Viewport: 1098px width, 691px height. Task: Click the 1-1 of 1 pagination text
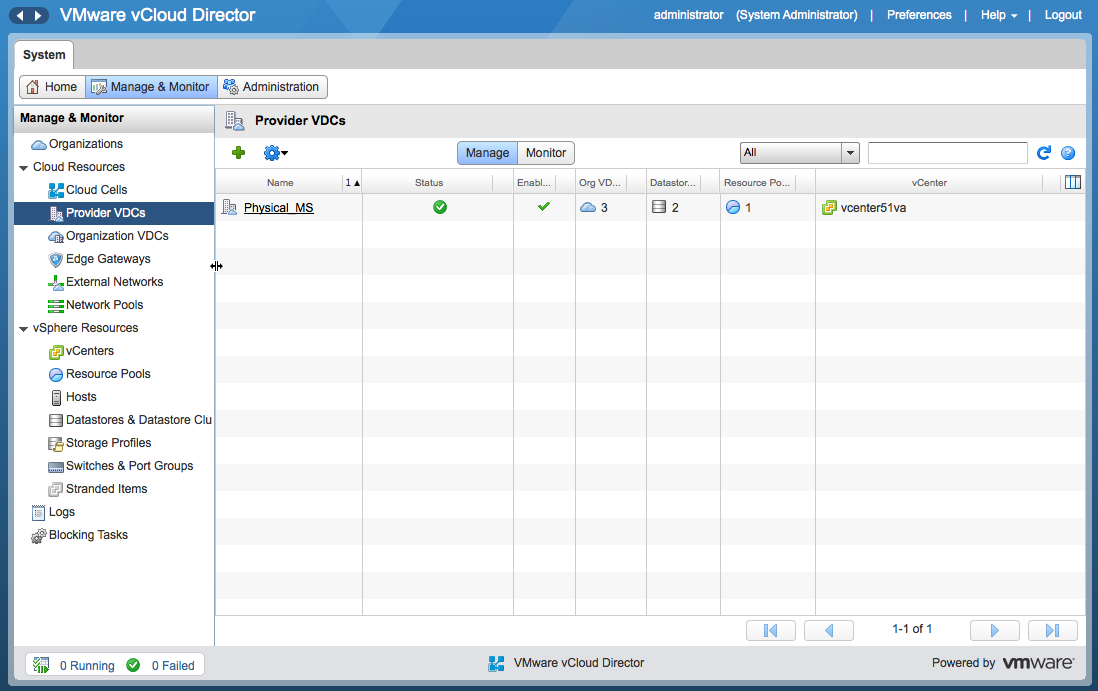[912, 629]
